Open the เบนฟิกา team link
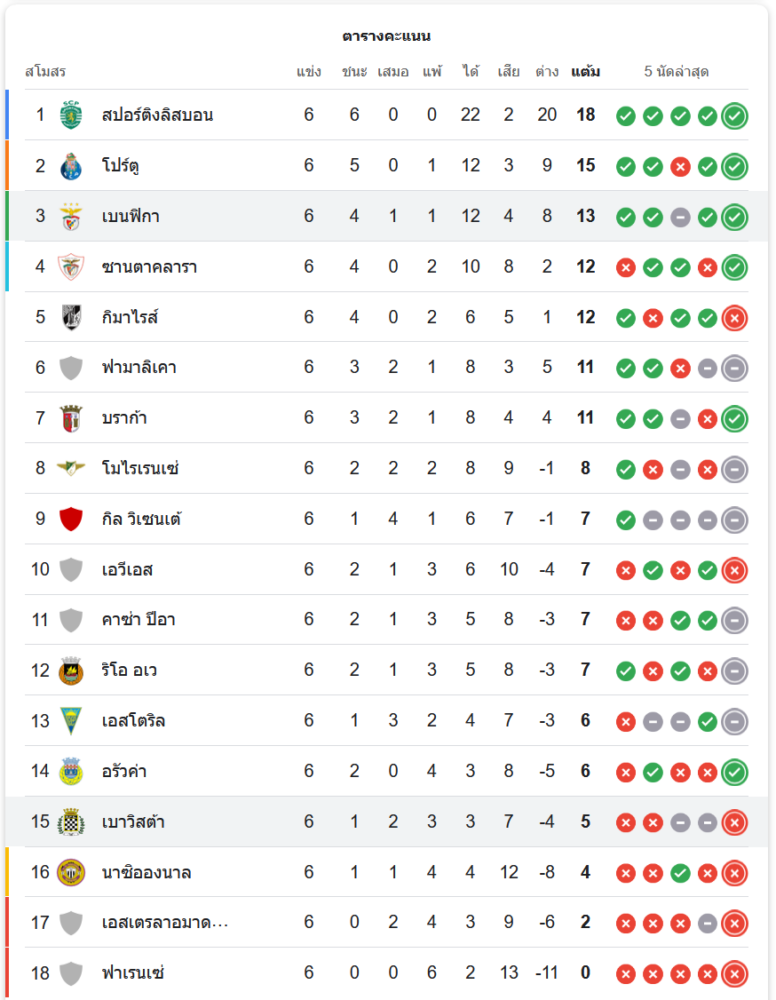 (x=131, y=216)
